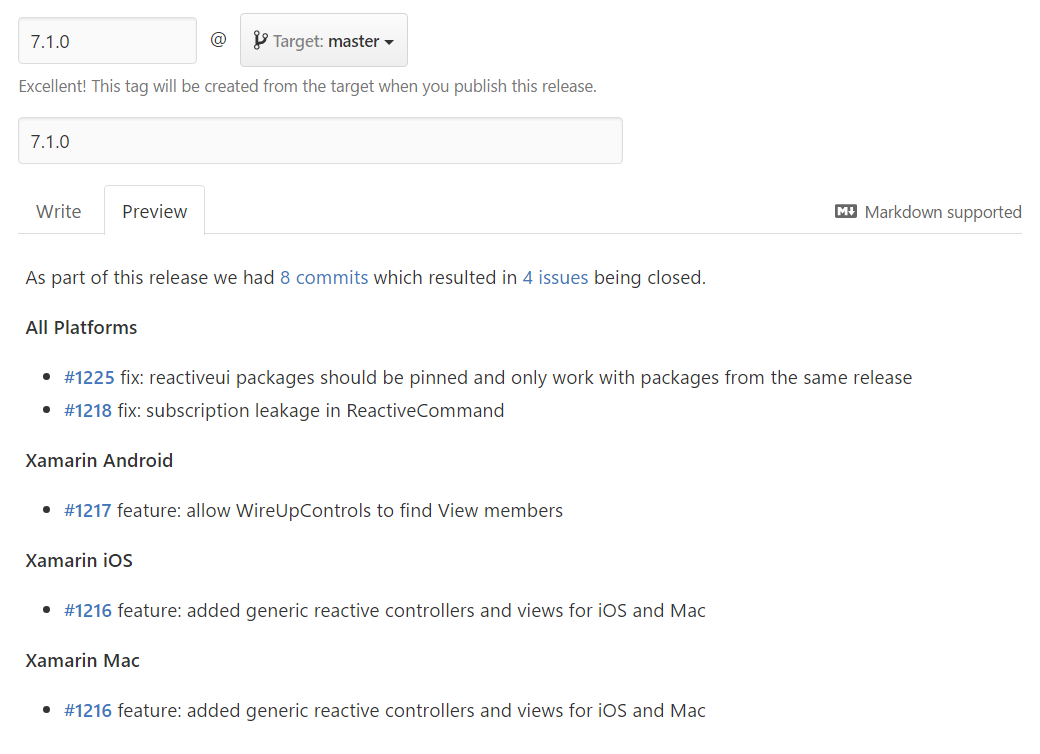
Task: Switch to the Write tab
Action: pos(59,211)
